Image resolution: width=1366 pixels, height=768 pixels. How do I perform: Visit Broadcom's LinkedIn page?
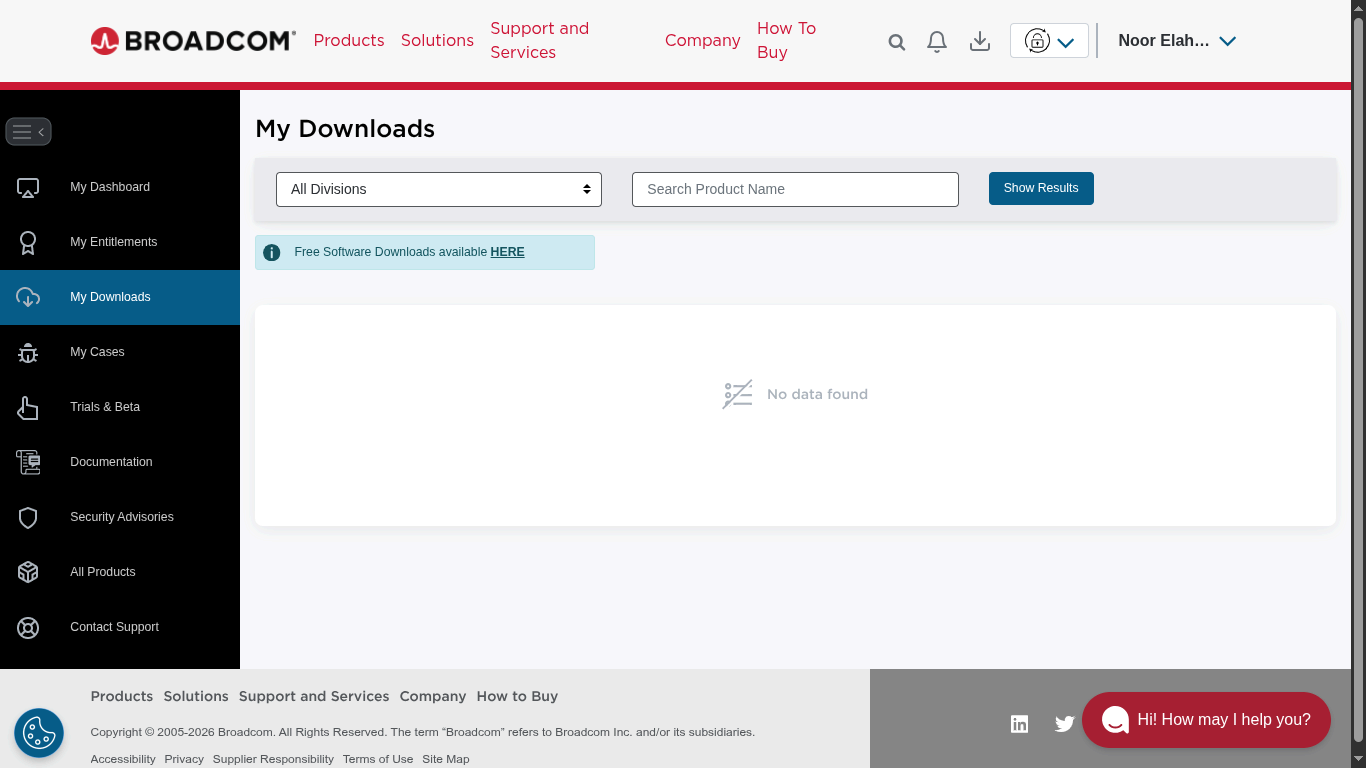(x=1019, y=724)
